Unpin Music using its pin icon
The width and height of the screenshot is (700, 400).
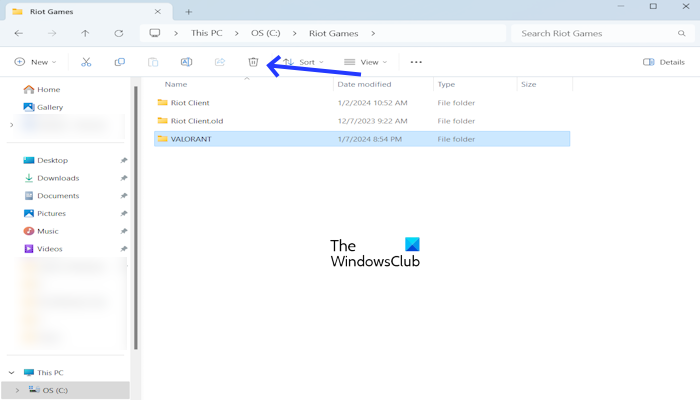coord(124,231)
